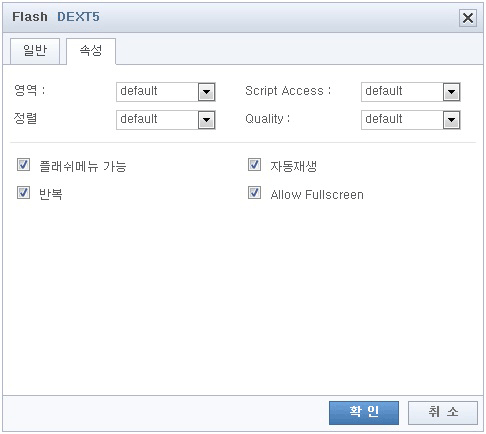Disable the 자동재생 checkbox

pyautogui.click(x=254, y=165)
